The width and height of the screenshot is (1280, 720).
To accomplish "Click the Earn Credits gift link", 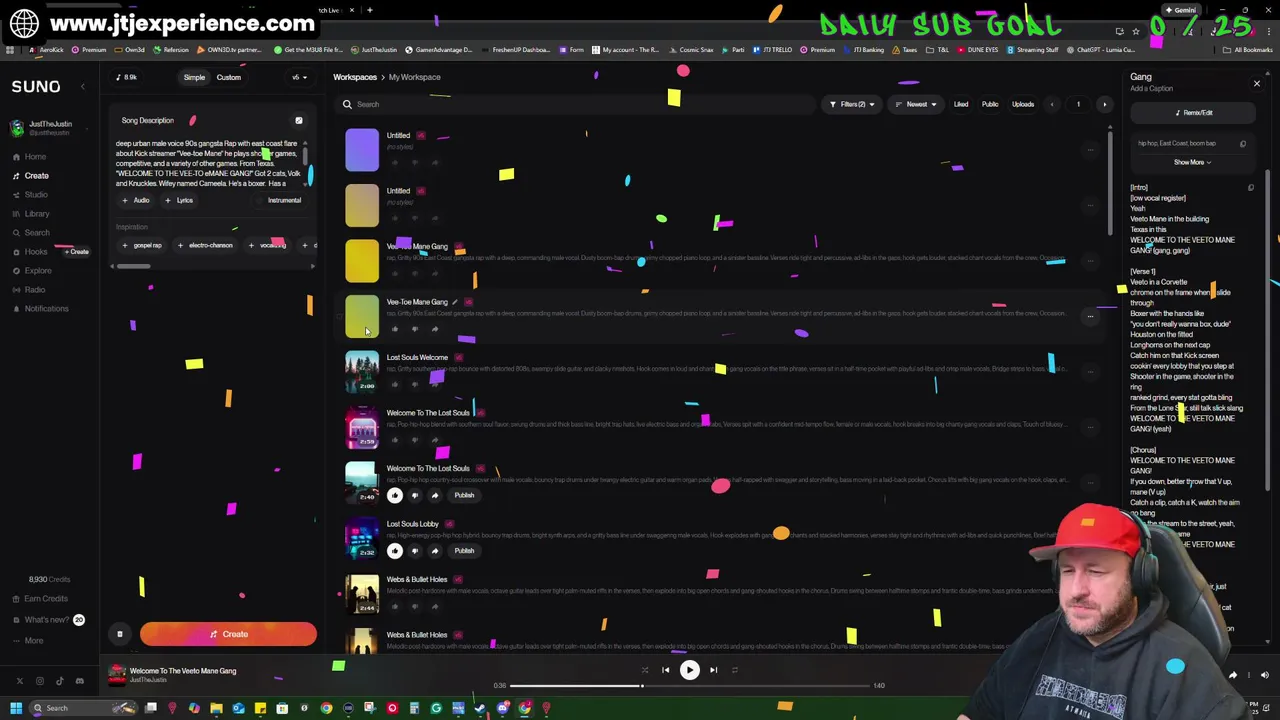I will point(40,599).
